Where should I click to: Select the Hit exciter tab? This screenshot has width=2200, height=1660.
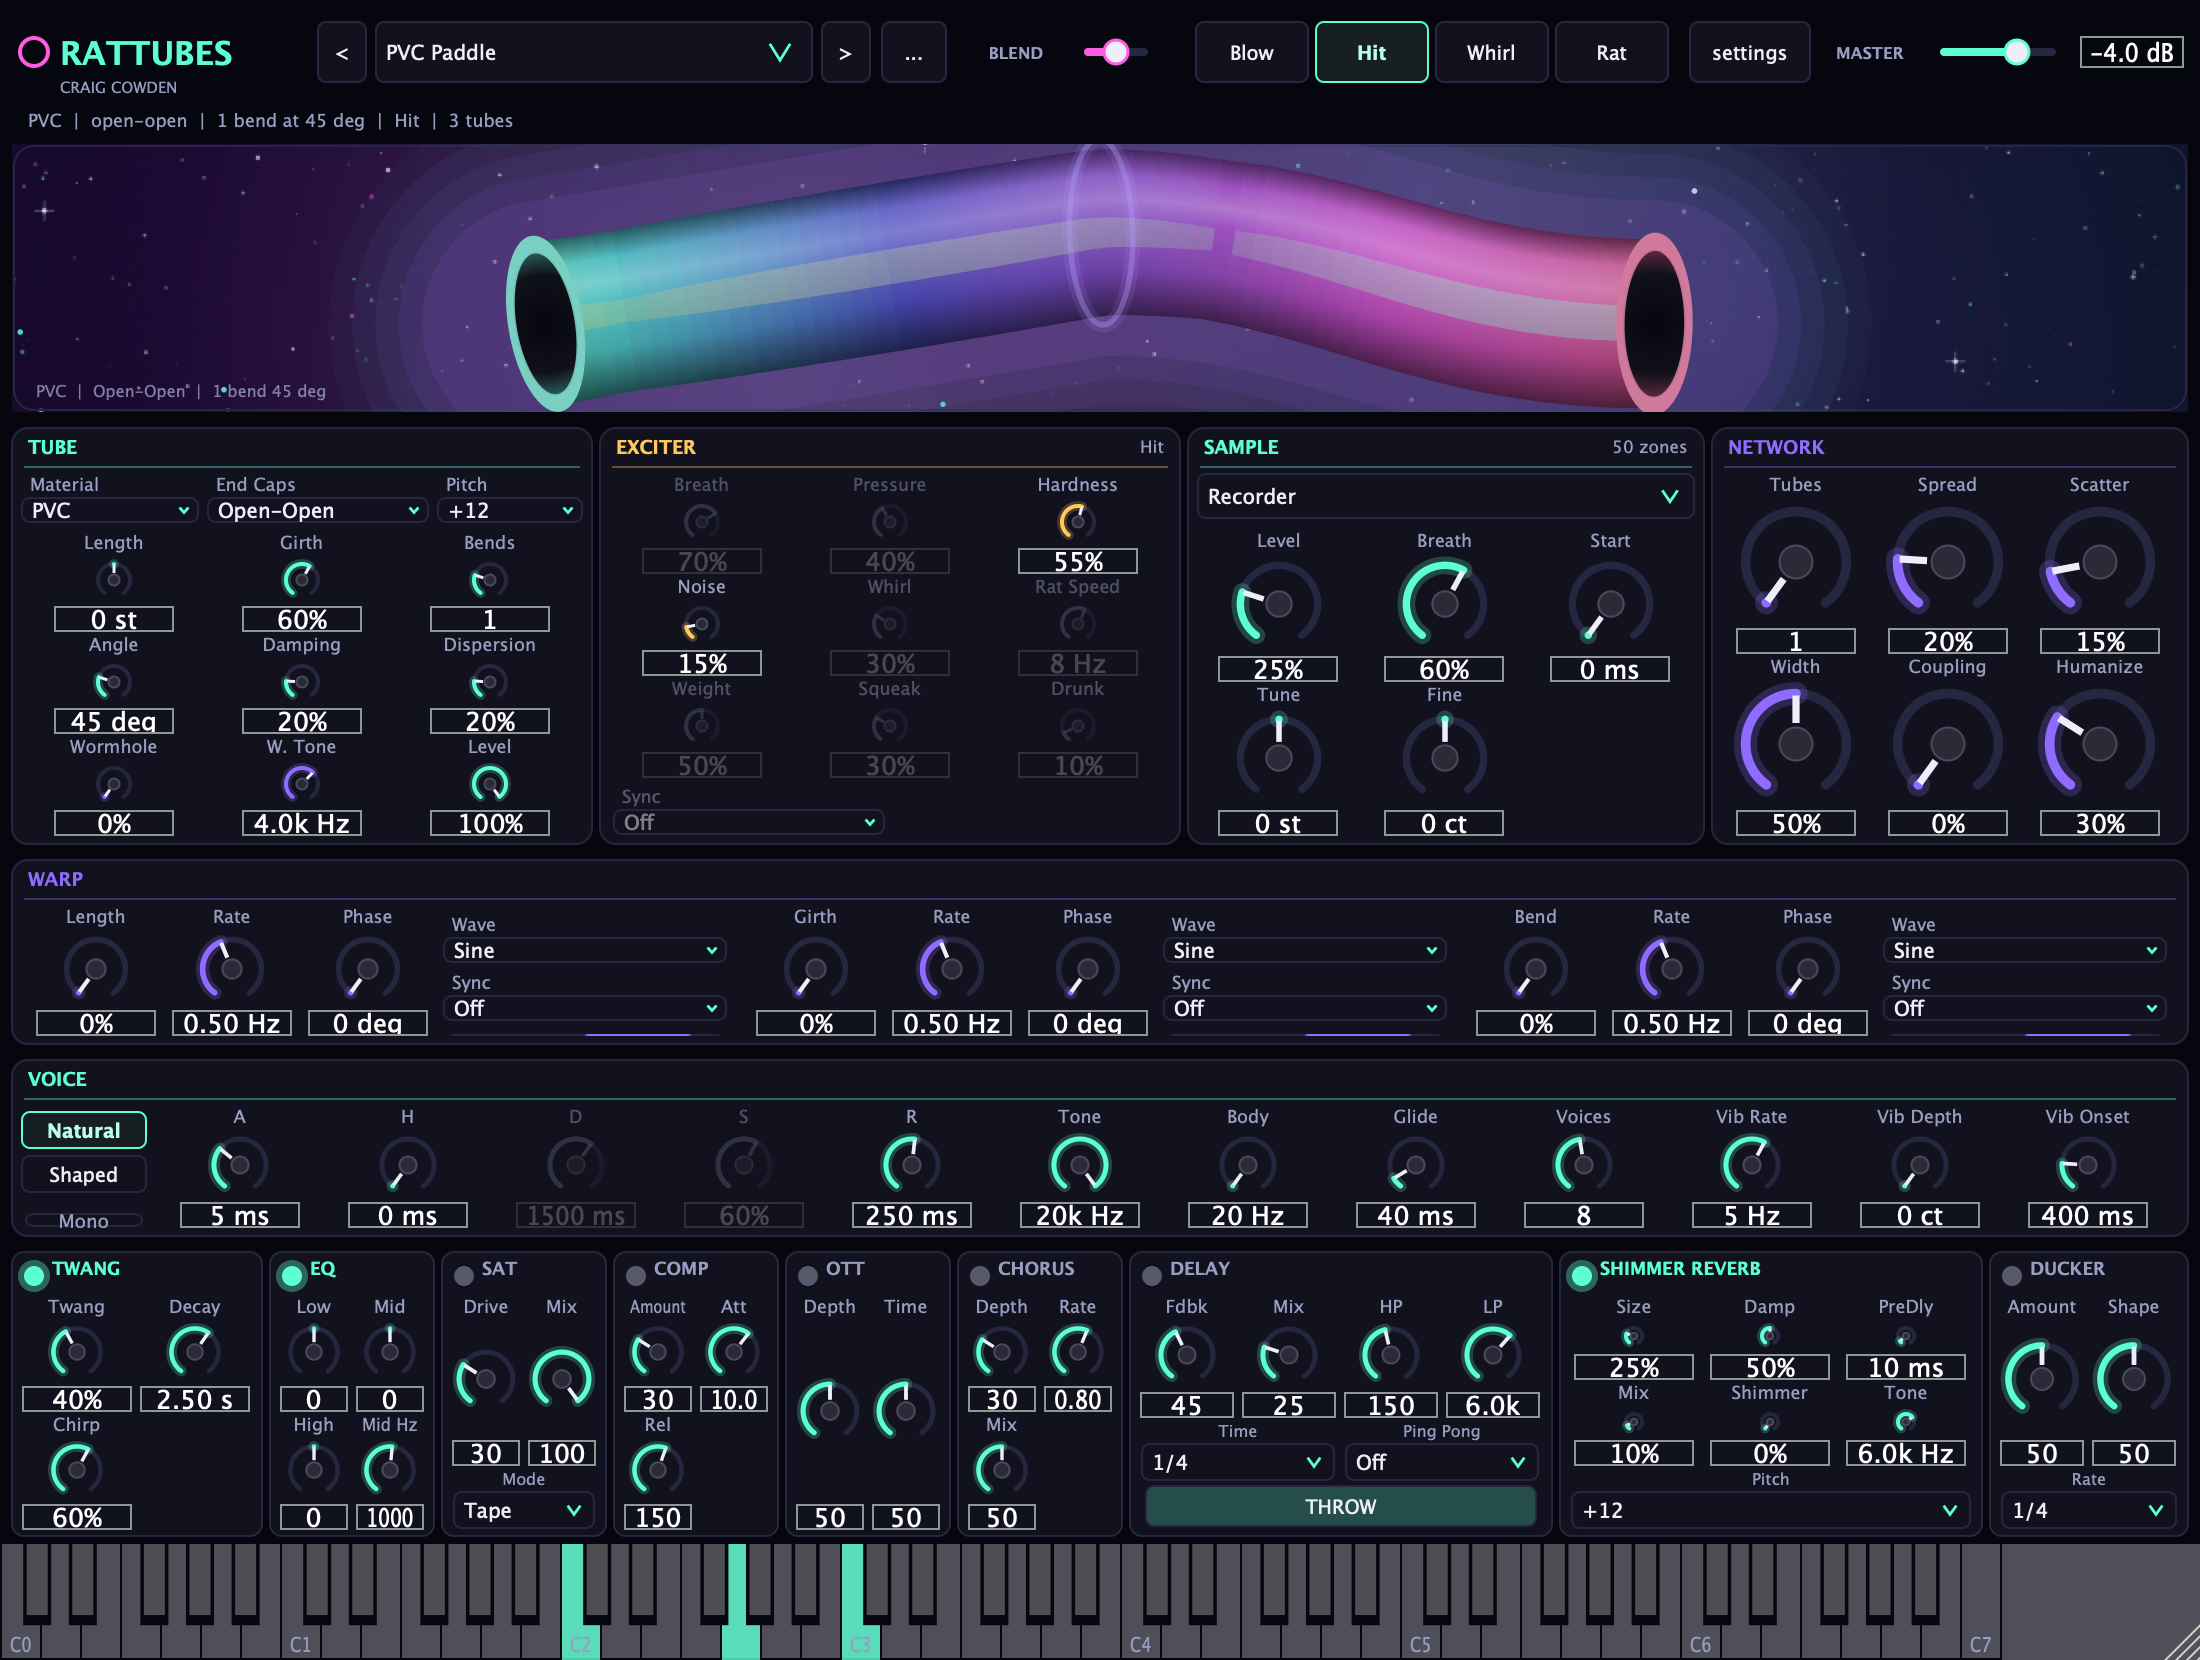click(x=1371, y=53)
